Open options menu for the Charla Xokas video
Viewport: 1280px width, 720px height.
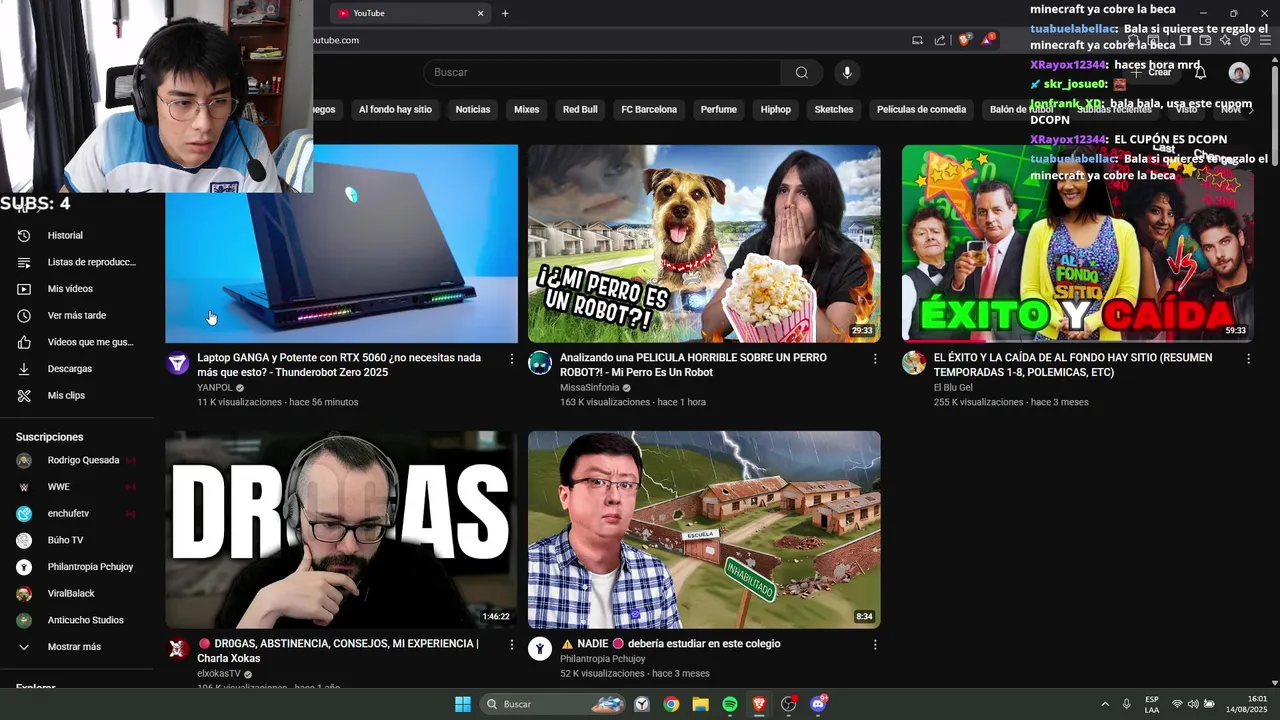pyautogui.click(x=512, y=645)
